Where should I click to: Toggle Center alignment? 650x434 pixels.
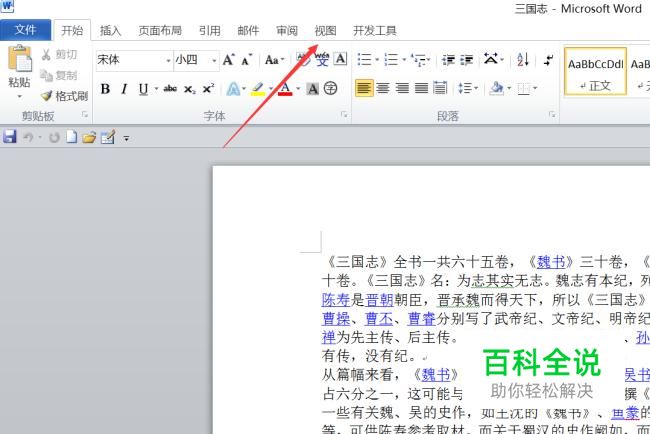383,88
